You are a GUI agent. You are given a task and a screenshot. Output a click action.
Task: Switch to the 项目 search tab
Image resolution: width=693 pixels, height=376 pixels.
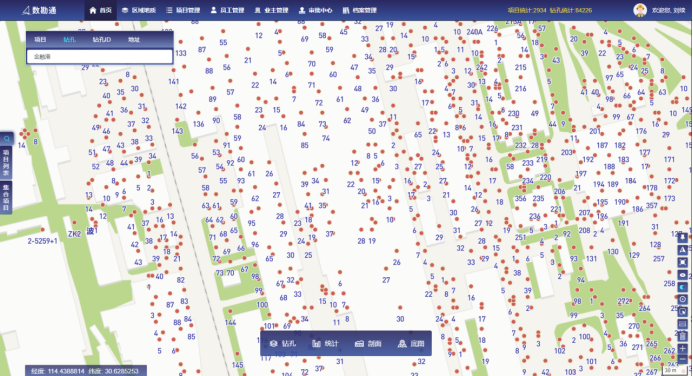[x=40, y=39]
